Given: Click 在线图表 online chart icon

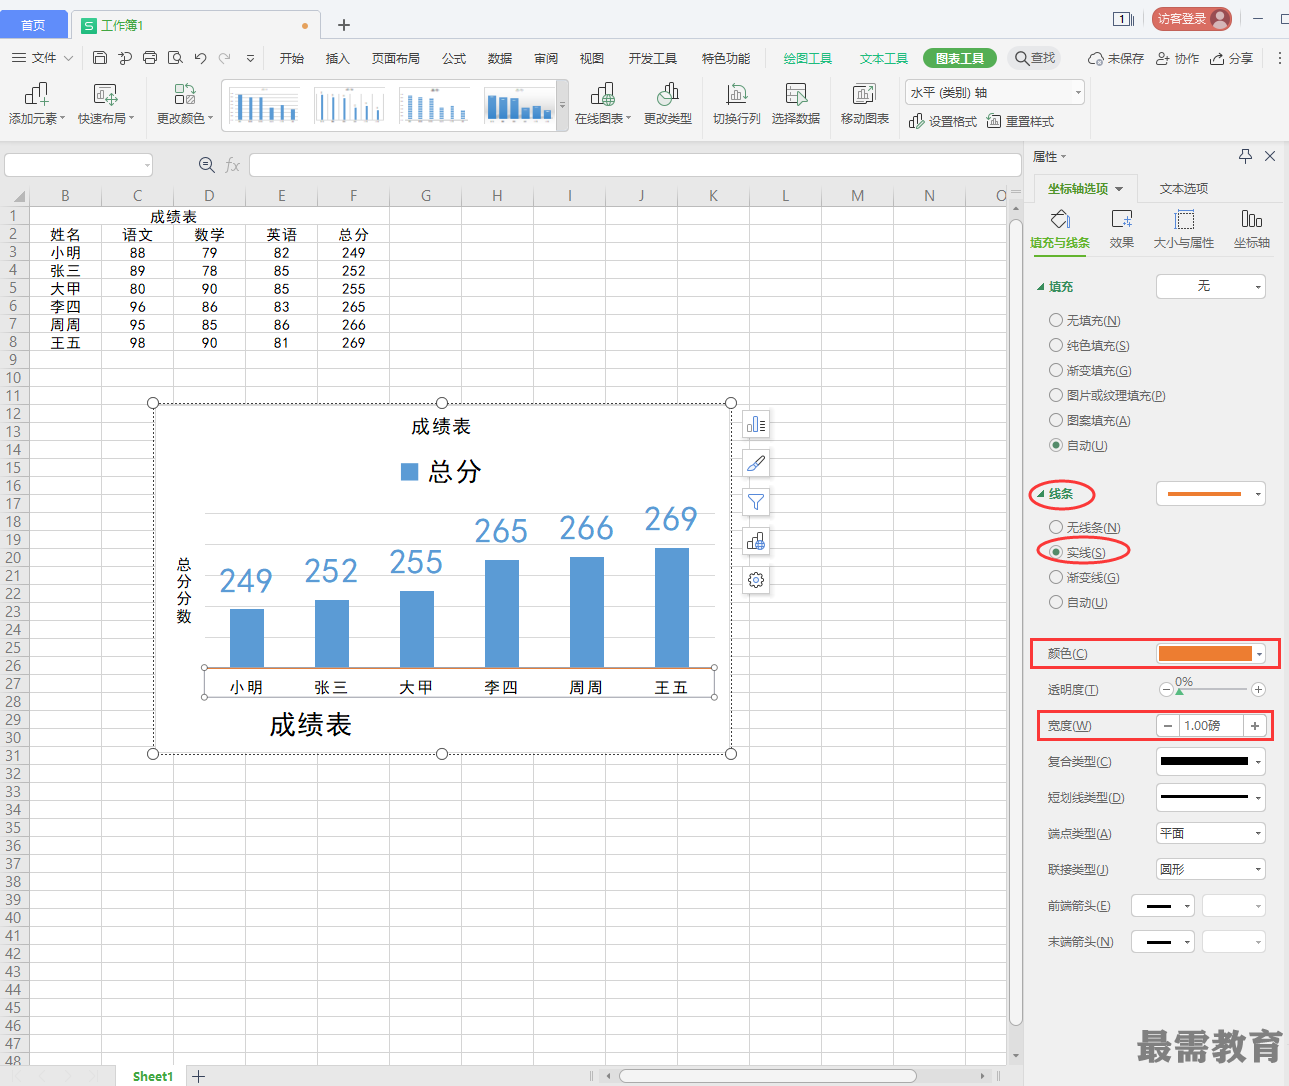Looking at the screenshot, I should pyautogui.click(x=603, y=104).
